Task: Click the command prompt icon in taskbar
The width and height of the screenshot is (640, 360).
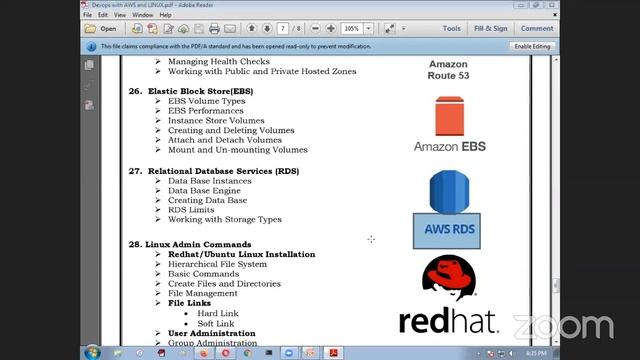Action: coord(269,353)
